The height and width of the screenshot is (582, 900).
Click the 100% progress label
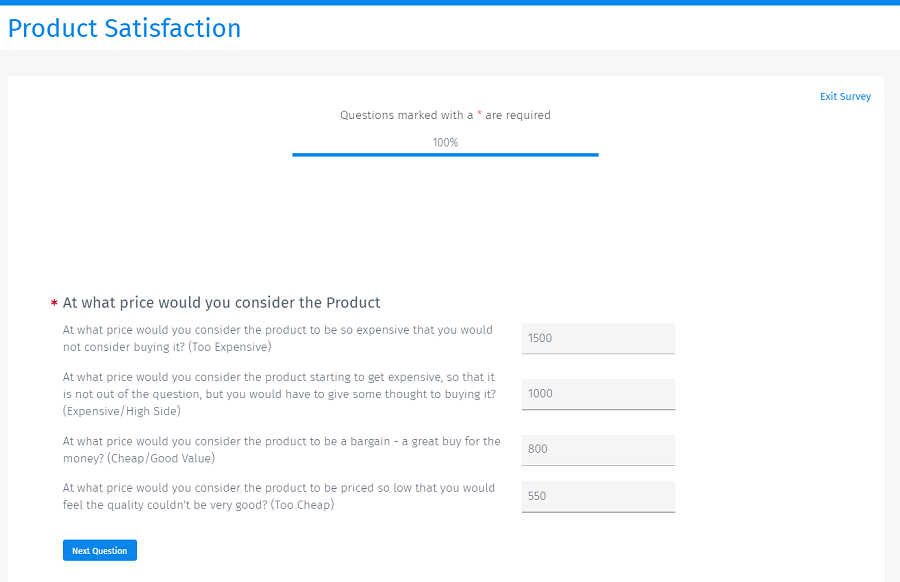click(x=445, y=143)
